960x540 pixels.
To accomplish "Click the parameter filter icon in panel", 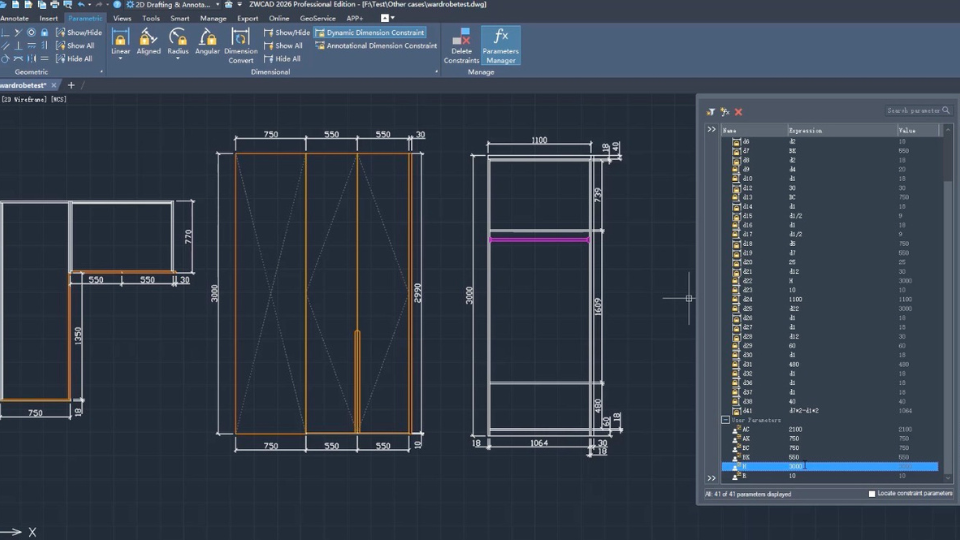I will [710, 112].
